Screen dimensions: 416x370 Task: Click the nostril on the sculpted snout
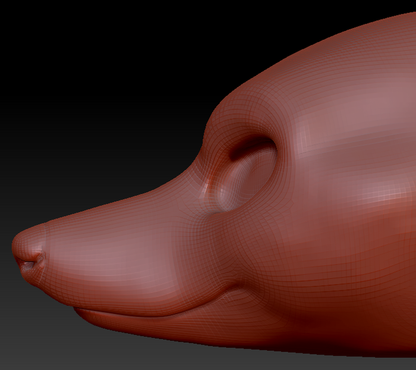pos(30,263)
